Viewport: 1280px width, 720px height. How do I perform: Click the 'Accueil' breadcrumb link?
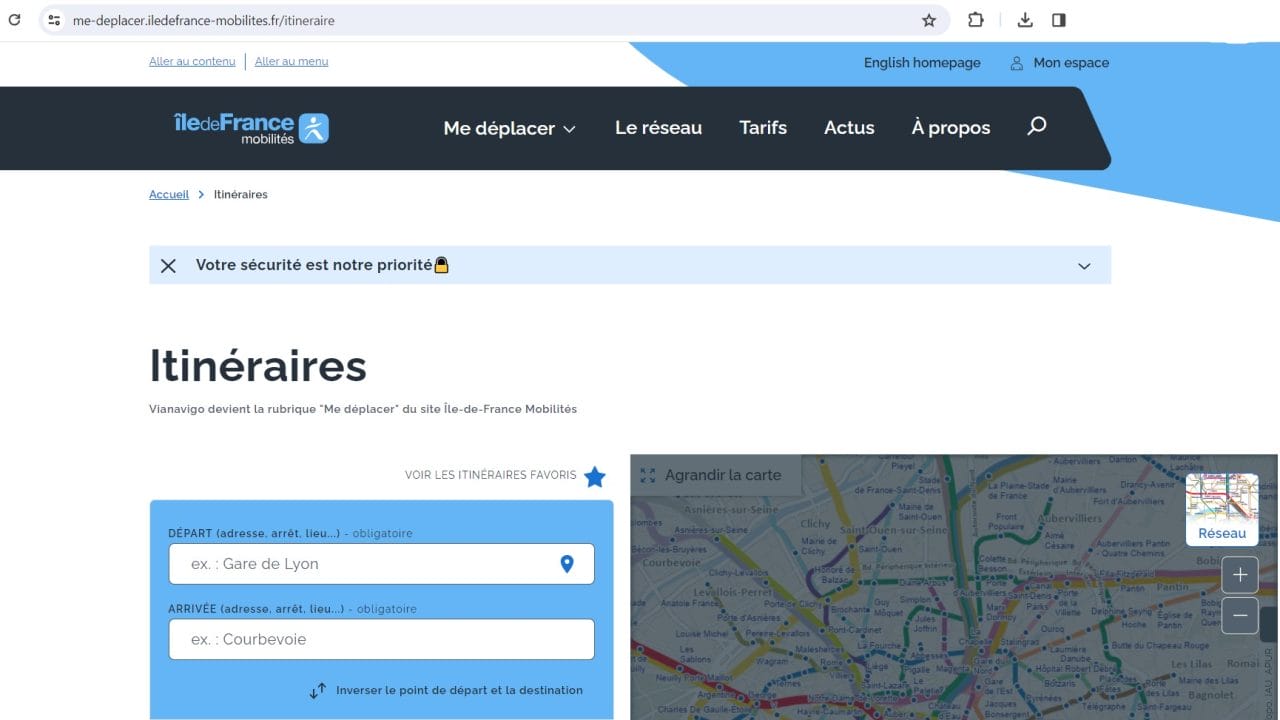tap(169, 195)
